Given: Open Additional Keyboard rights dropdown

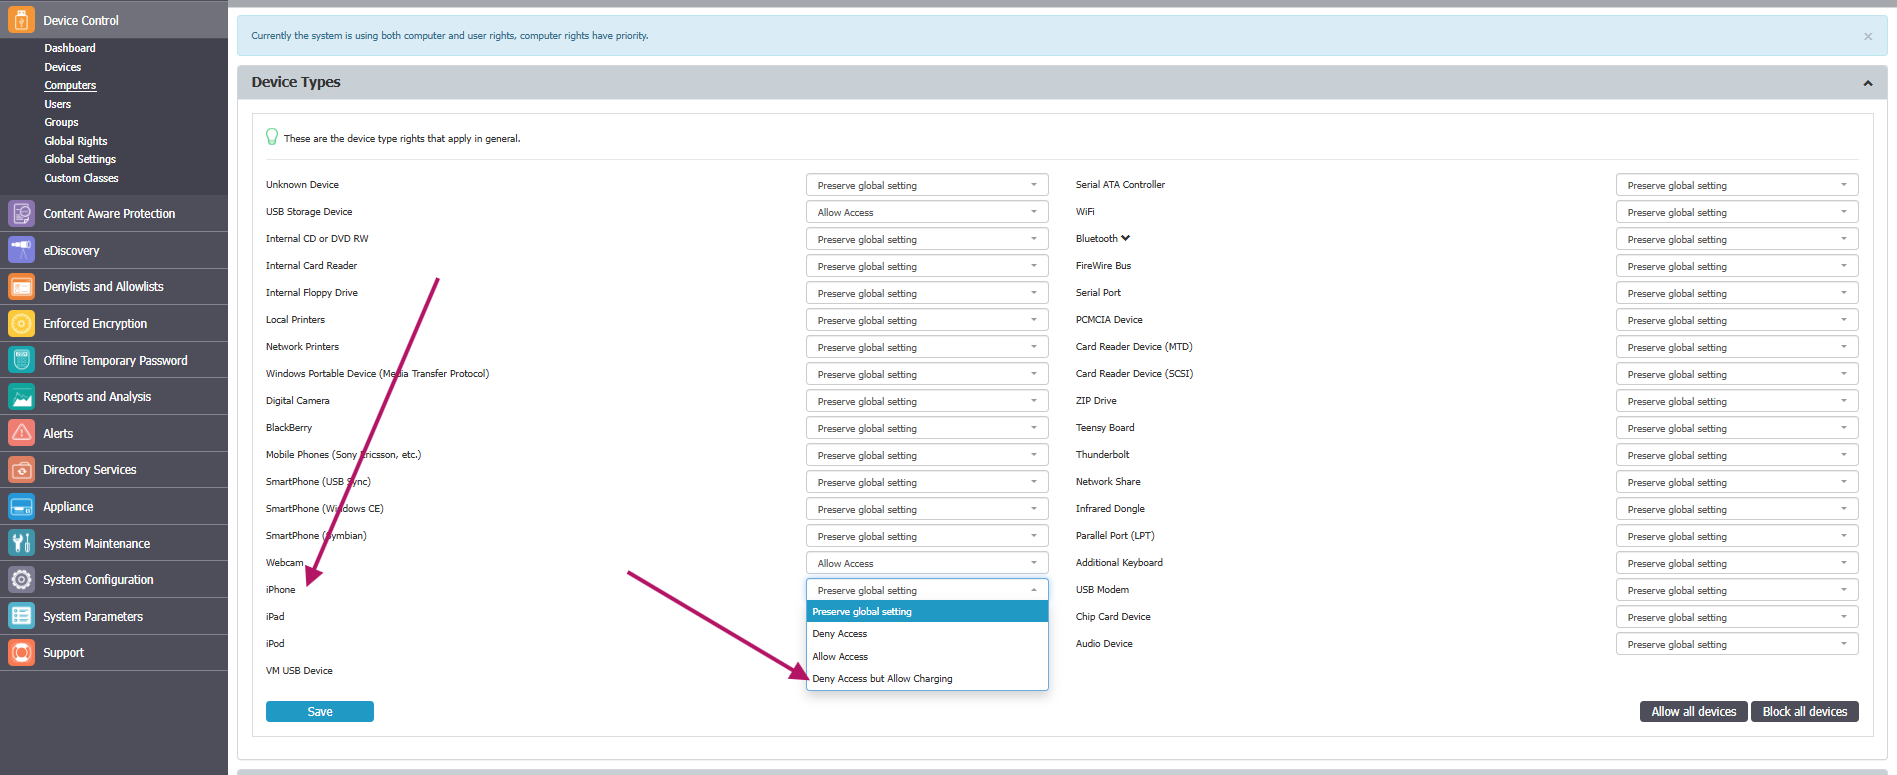Looking at the screenshot, I should click(x=1737, y=563).
